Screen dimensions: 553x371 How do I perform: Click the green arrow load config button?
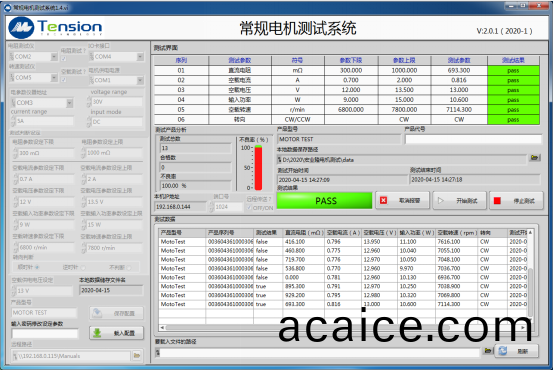(116, 333)
